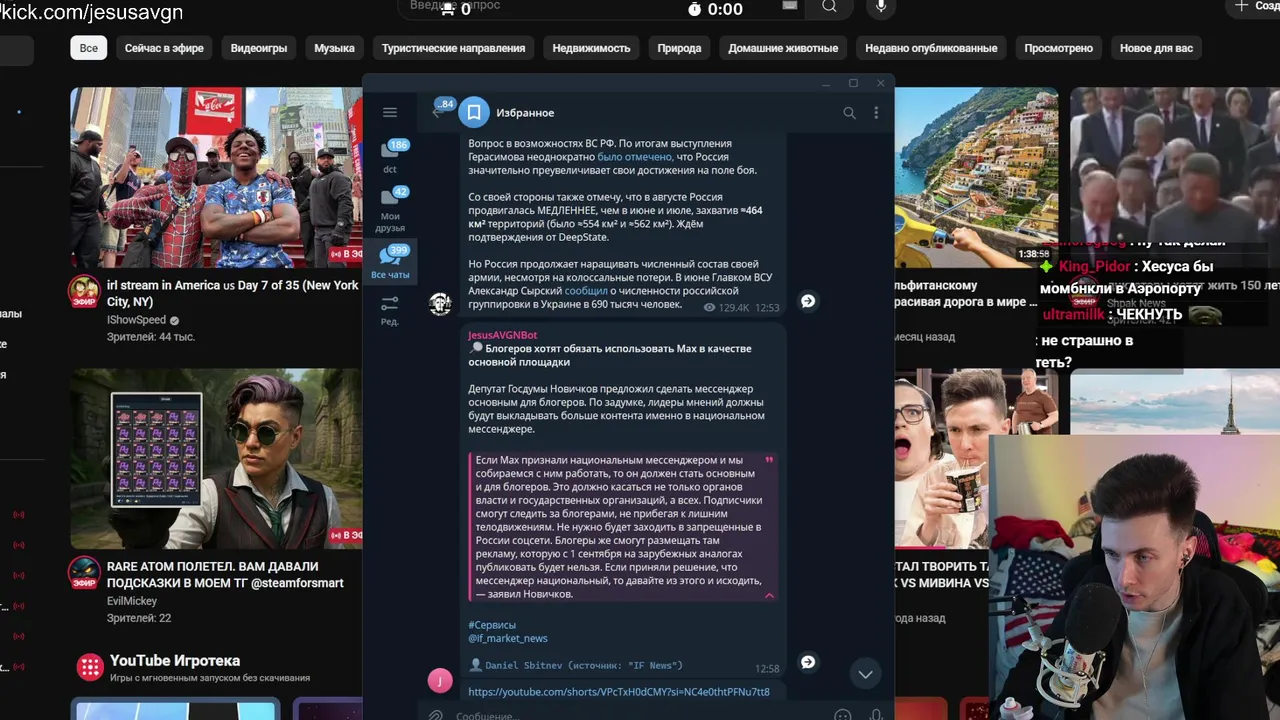Maximize the Telegram window
This screenshot has height=720, width=1280.
[853, 83]
